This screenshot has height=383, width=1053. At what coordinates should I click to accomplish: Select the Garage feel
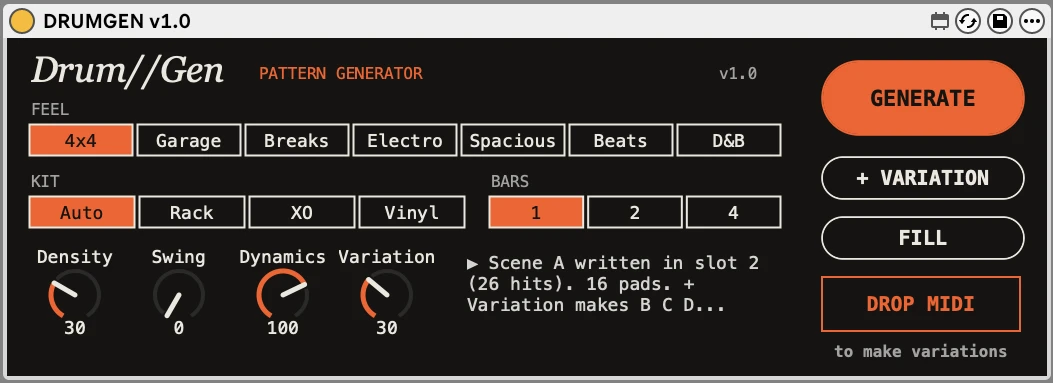pos(189,140)
